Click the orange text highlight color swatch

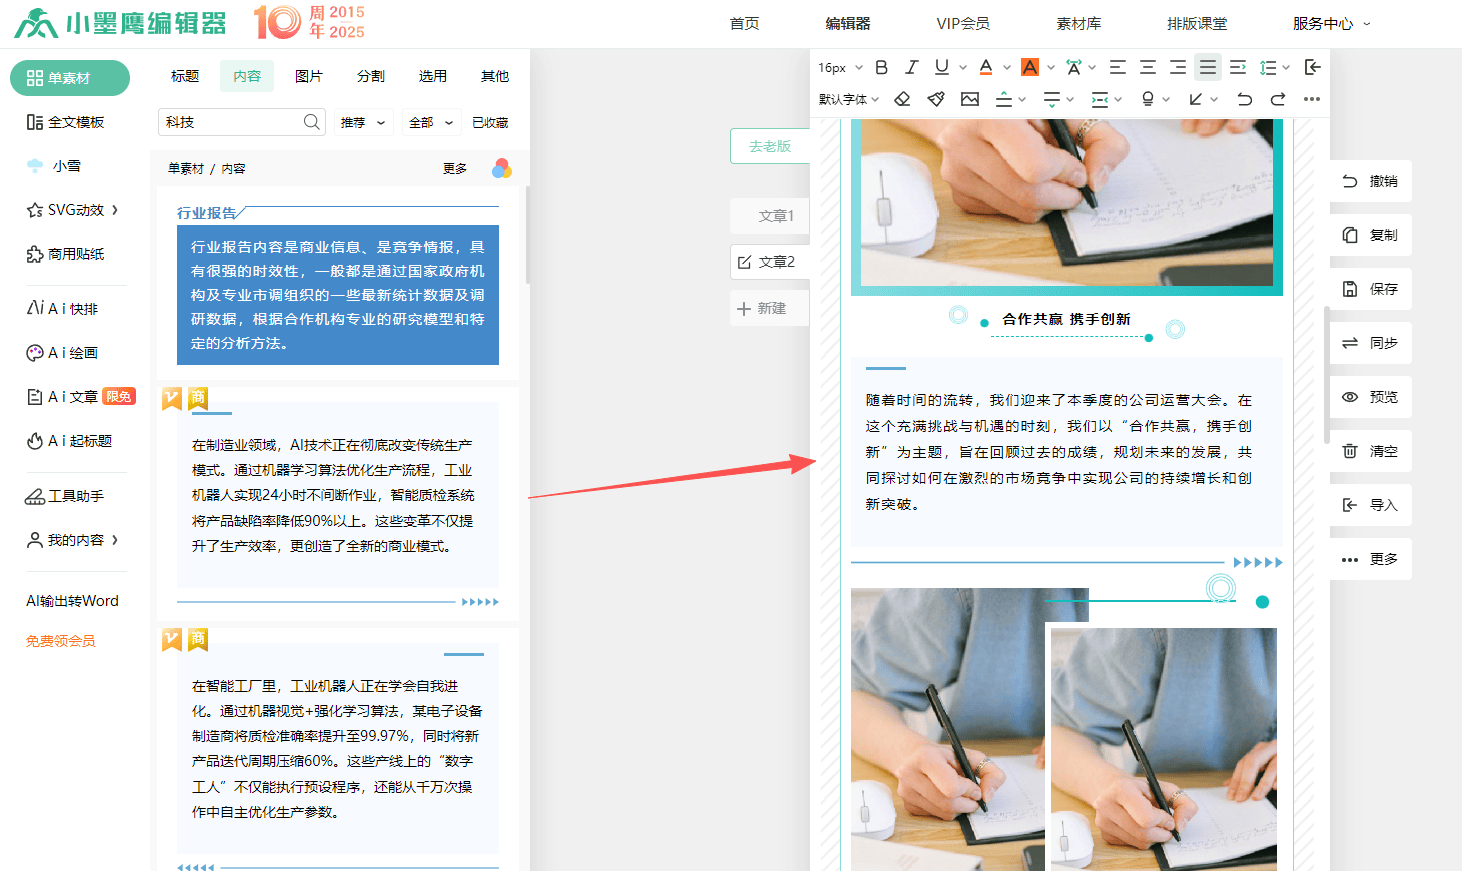(1030, 67)
